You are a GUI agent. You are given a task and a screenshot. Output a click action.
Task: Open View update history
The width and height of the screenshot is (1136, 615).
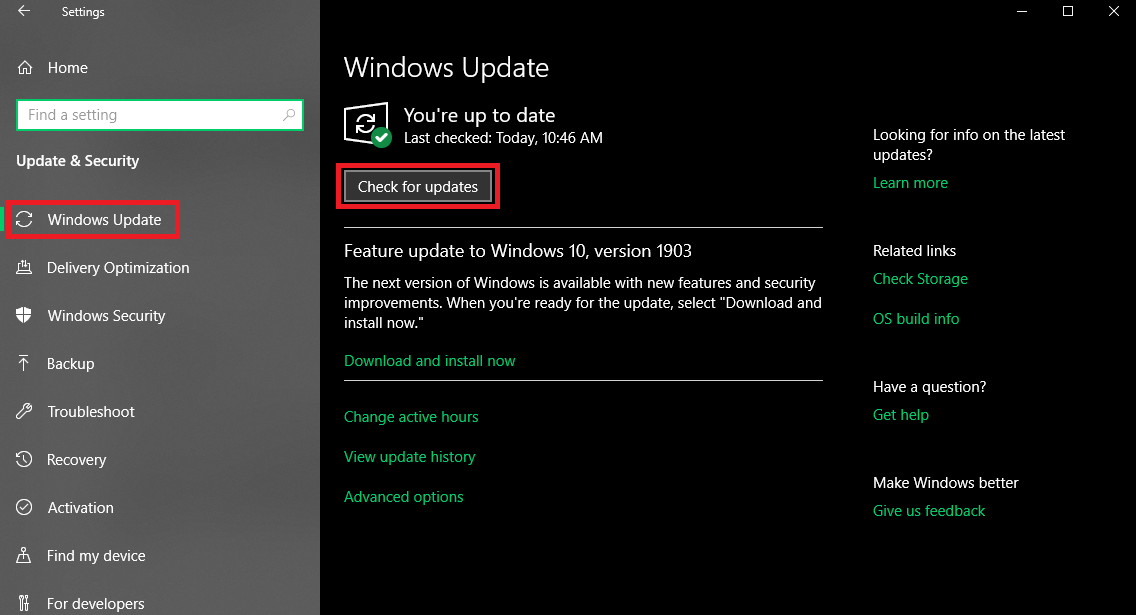[x=410, y=456]
